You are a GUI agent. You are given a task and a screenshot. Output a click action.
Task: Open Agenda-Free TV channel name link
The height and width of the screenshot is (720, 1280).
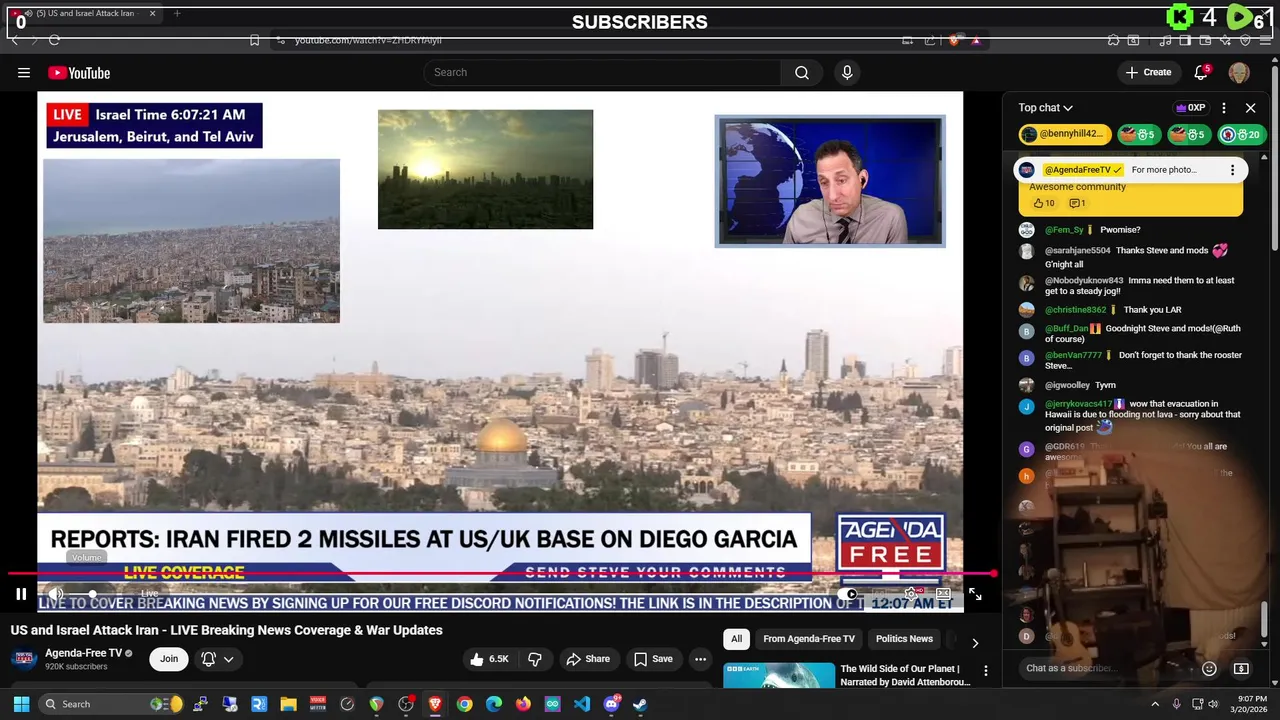[x=83, y=653]
